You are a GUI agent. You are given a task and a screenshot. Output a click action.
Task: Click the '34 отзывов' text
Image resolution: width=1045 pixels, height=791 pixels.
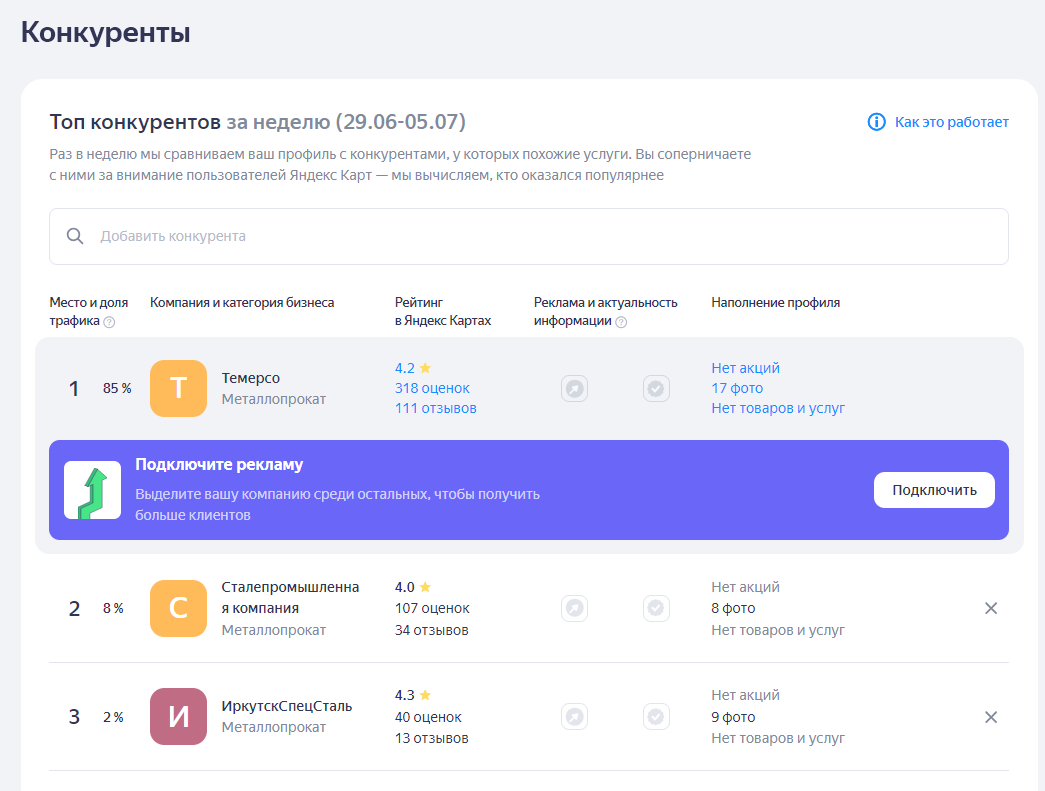(x=431, y=630)
